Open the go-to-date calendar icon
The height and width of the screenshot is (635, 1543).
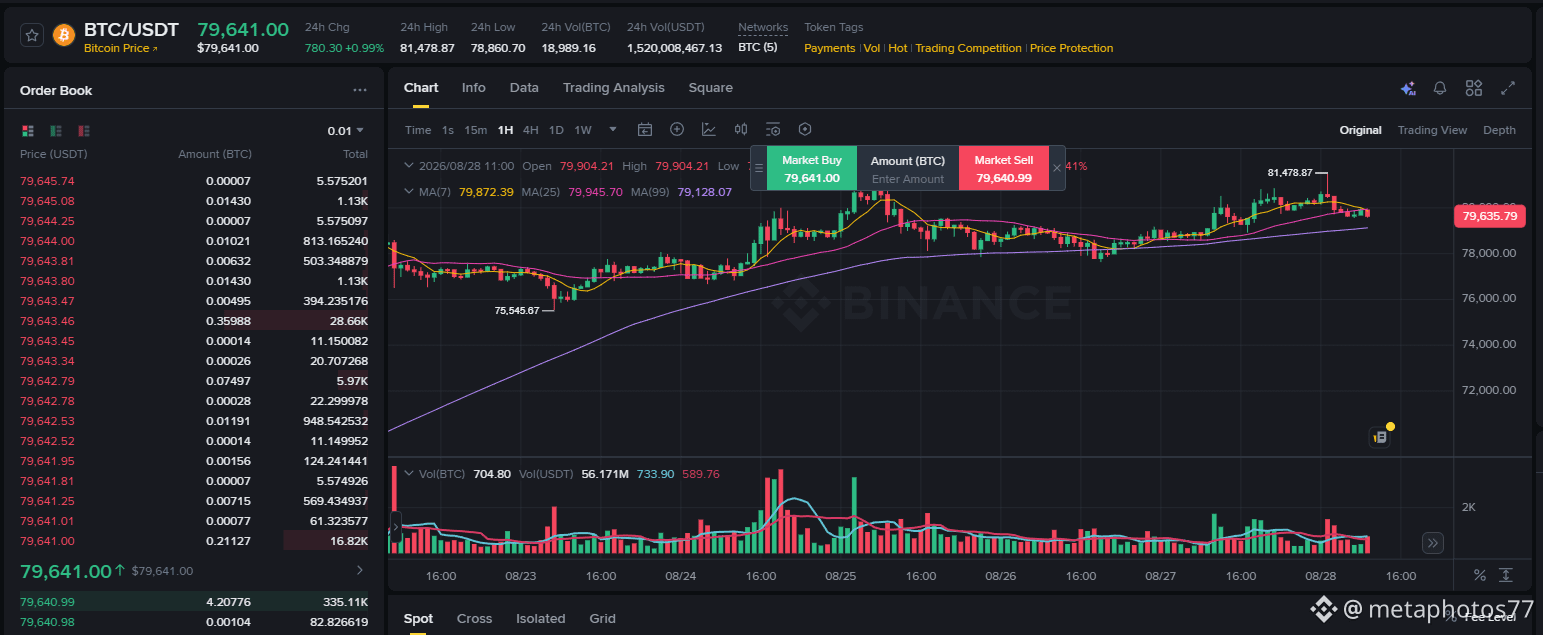point(645,129)
